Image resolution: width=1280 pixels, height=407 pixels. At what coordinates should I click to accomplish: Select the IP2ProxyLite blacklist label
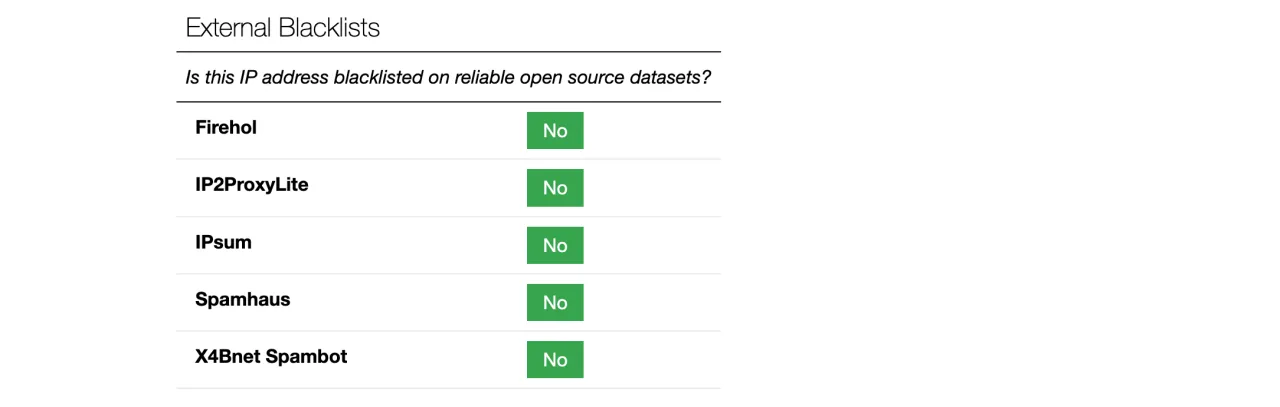coord(252,185)
